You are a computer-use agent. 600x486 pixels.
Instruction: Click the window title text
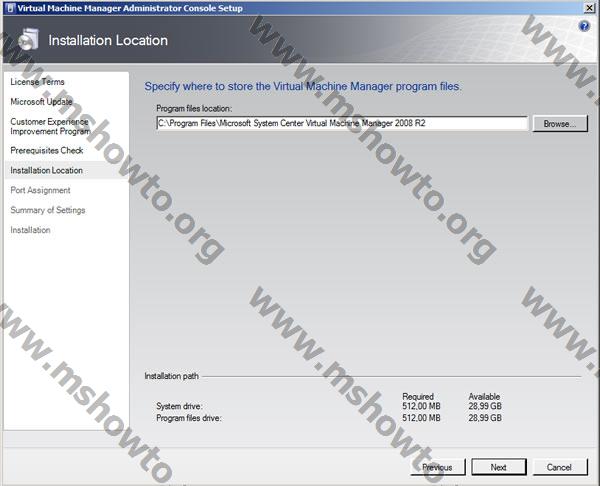[x=130, y=8]
